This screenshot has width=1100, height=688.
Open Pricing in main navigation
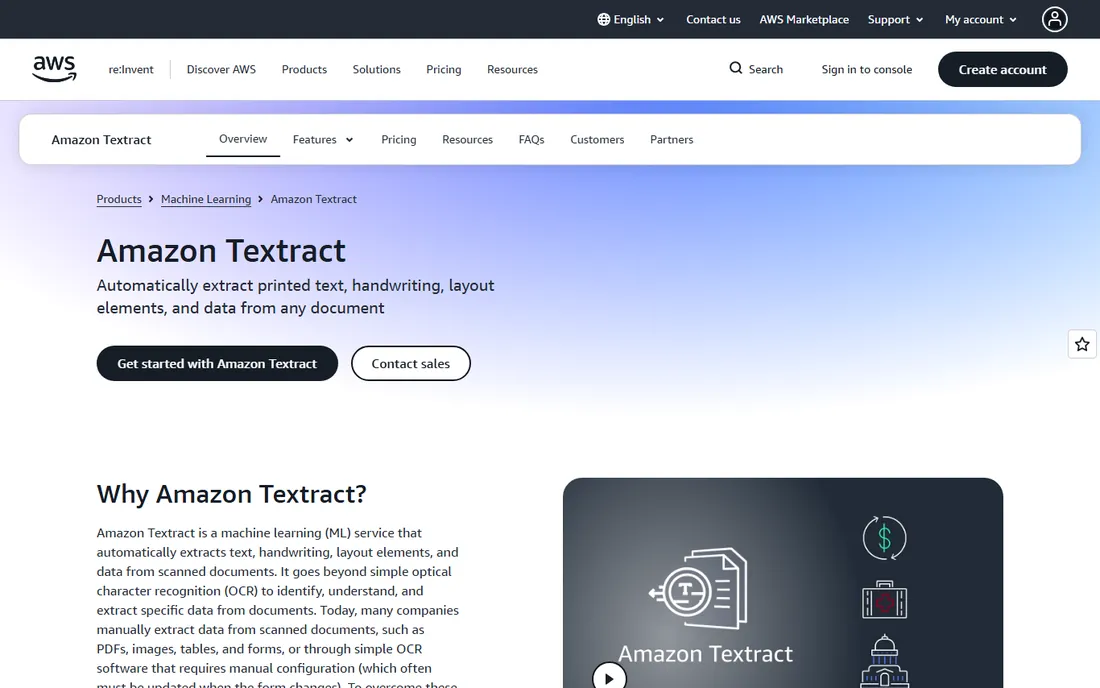pyautogui.click(x=443, y=69)
